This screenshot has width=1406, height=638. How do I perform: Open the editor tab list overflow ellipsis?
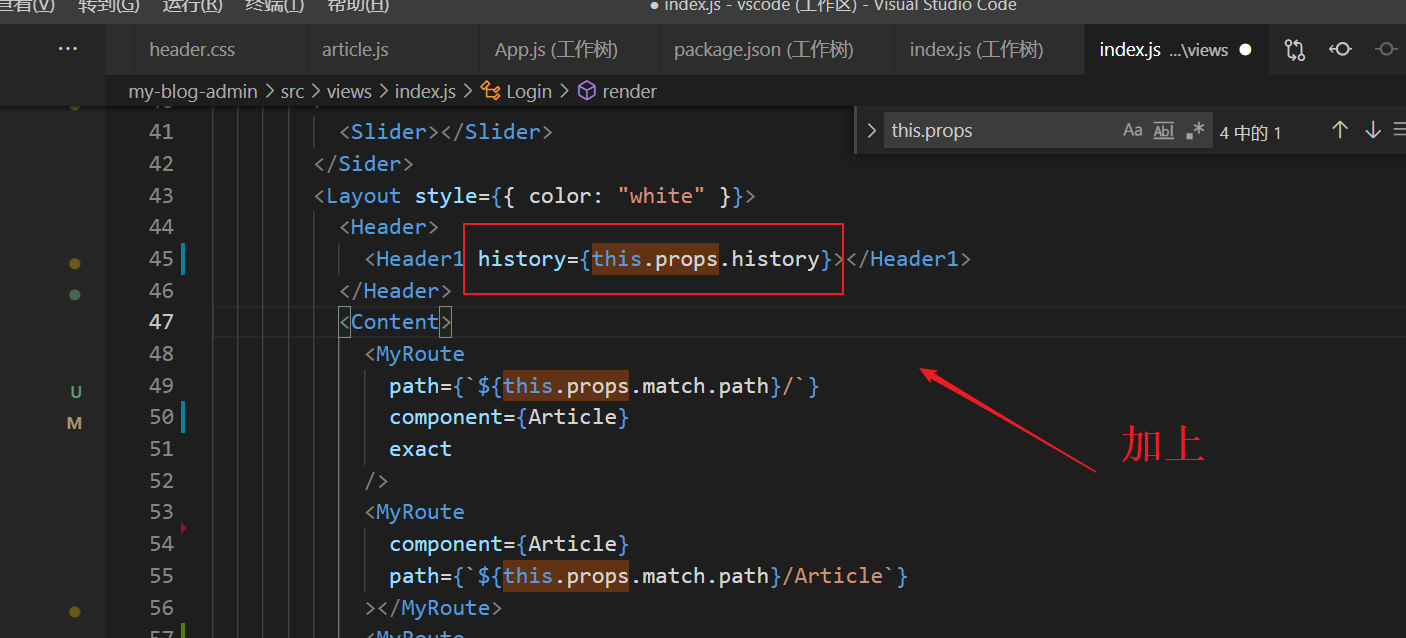(x=67, y=49)
